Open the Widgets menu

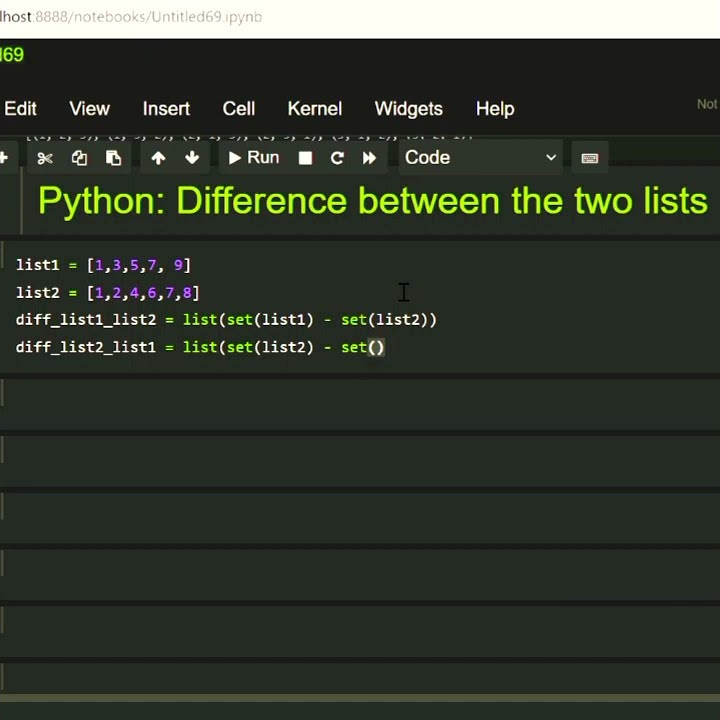pos(409,109)
